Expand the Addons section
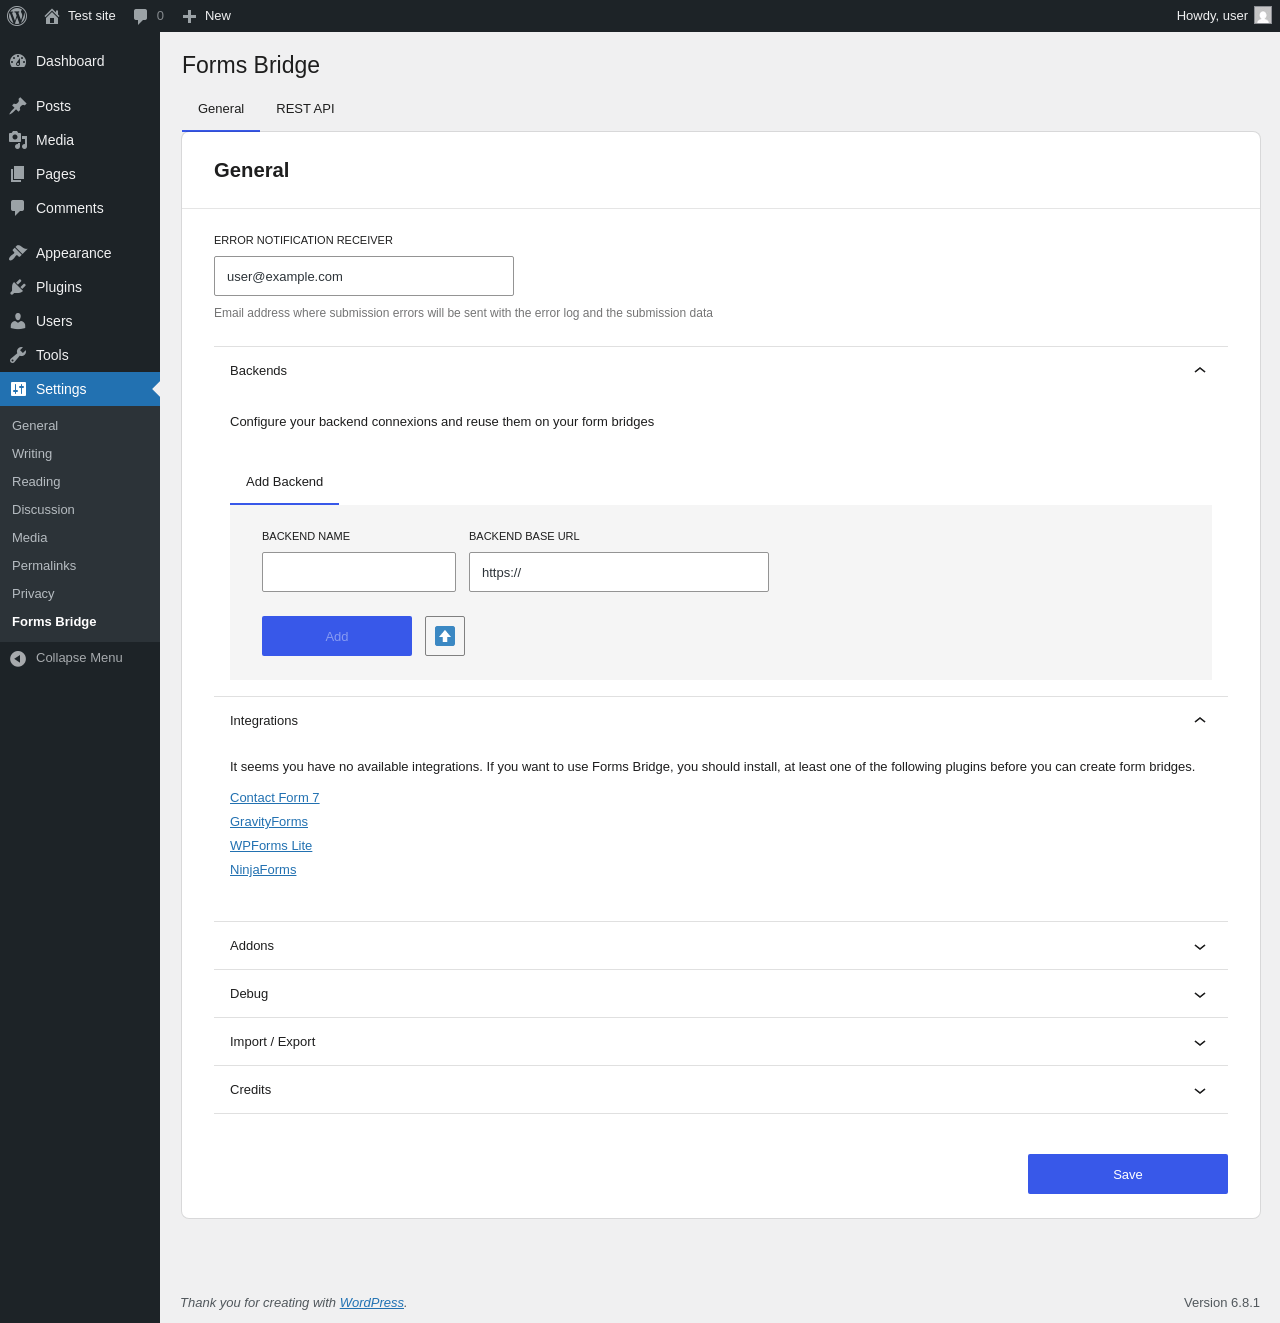Viewport: 1280px width, 1323px height. [x=721, y=946]
